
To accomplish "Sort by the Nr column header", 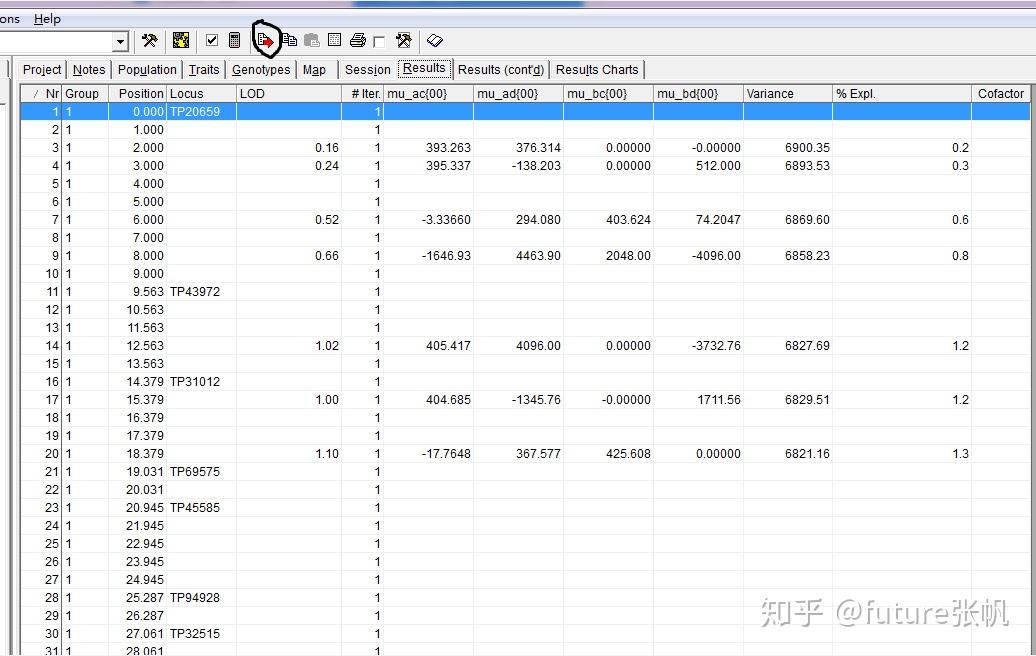I will point(41,94).
